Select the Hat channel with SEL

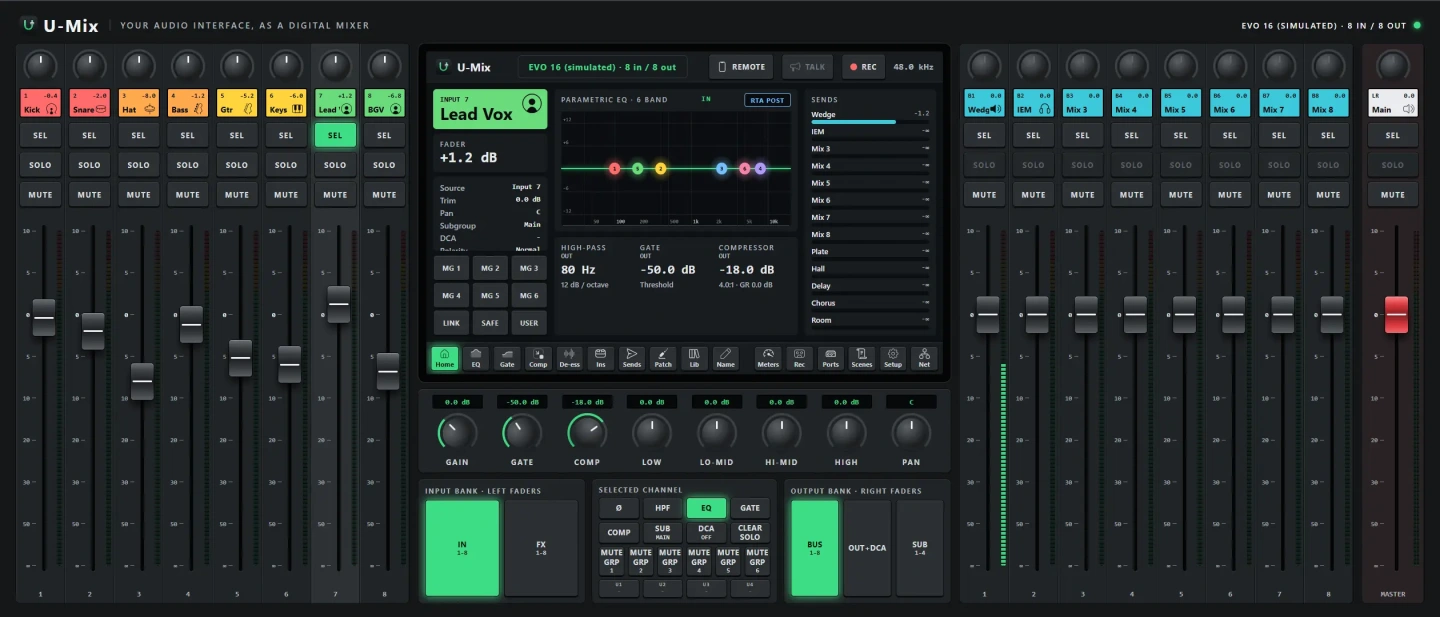pyautogui.click(x=138, y=135)
